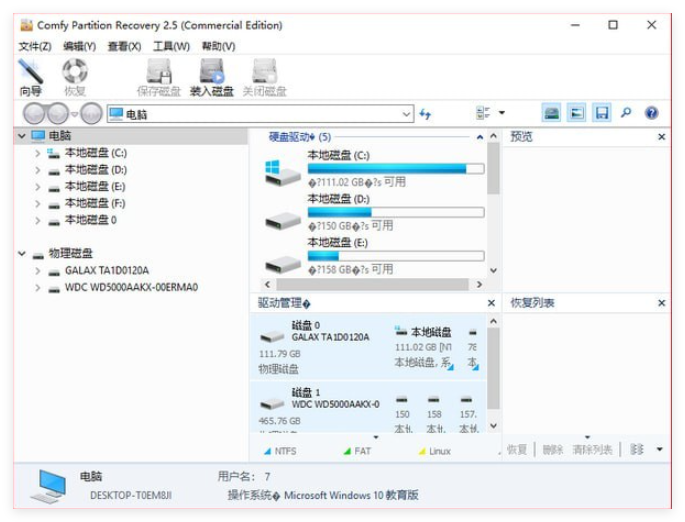Screen dimensions: 685x522
Task: Select WDC WD5000AAKX tree entry
Action: coord(131,288)
